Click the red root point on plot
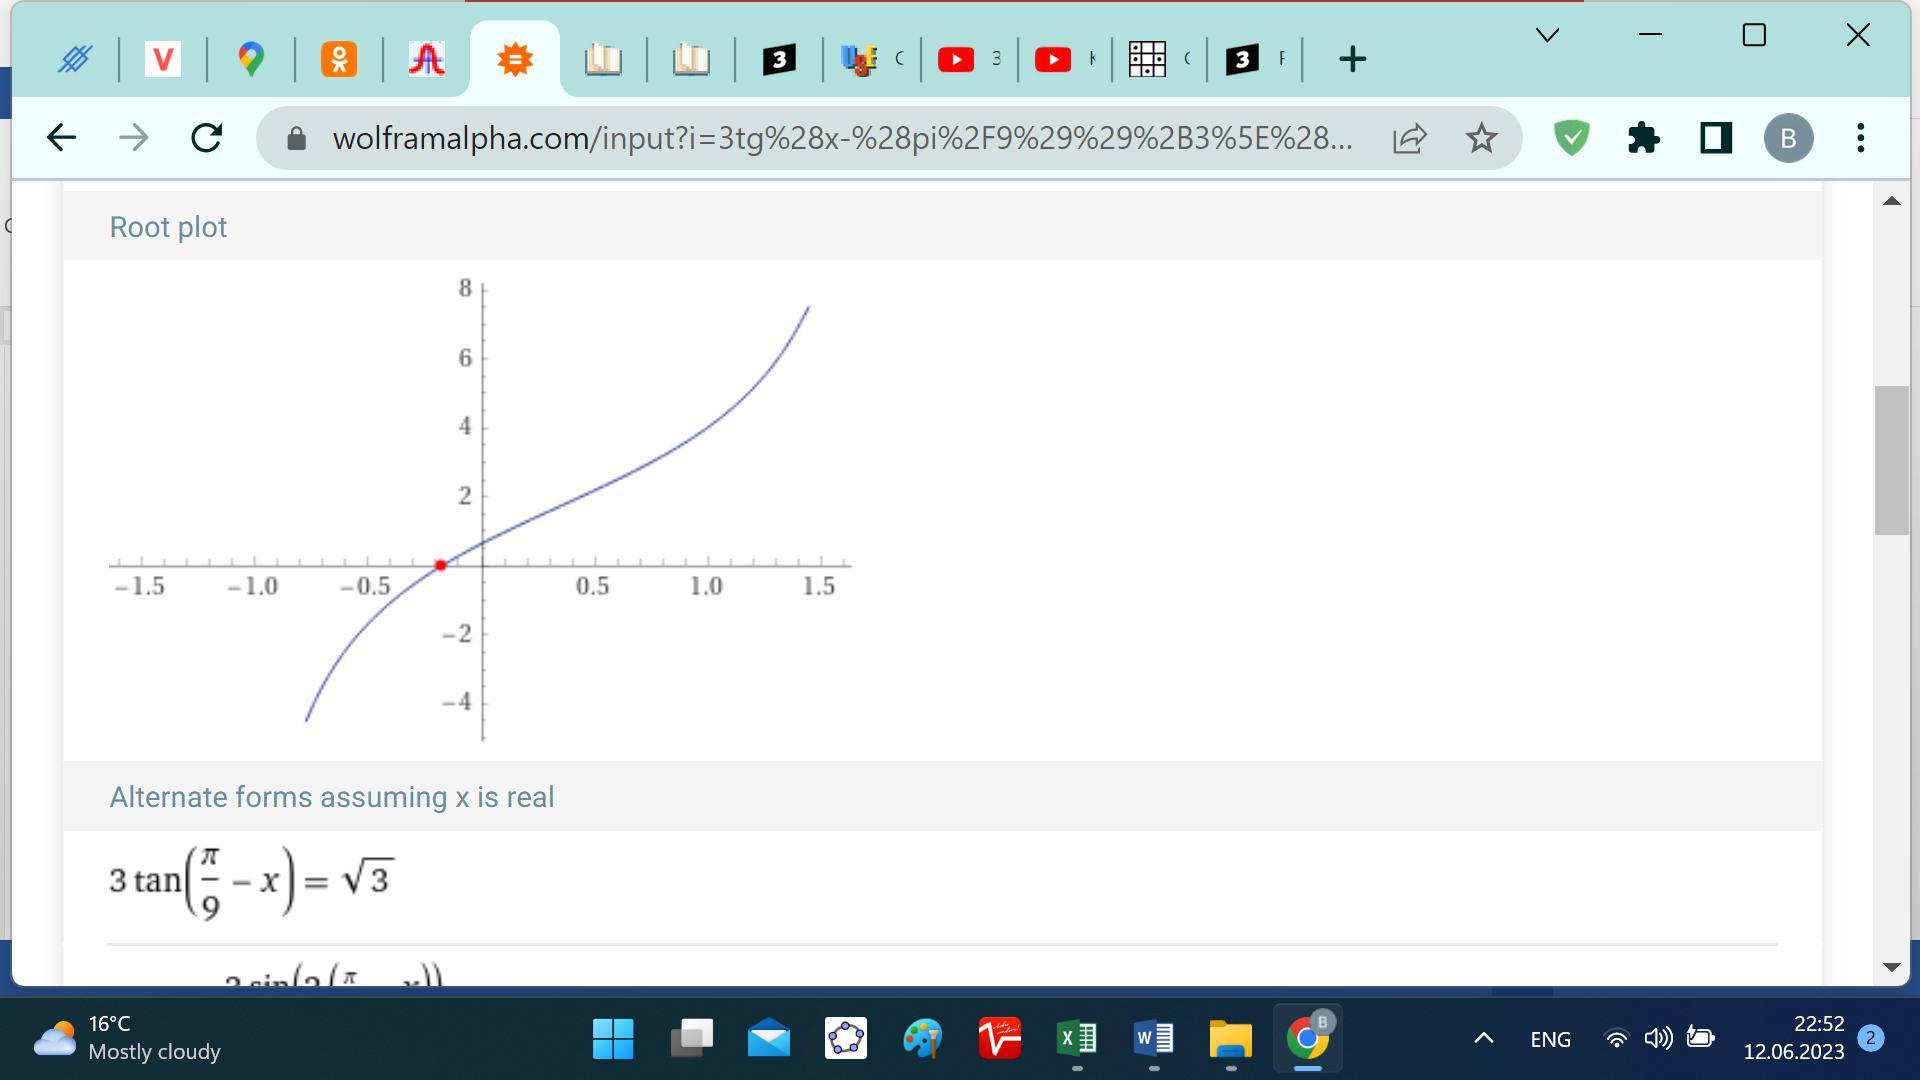This screenshot has height=1080, width=1920. pyautogui.click(x=441, y=566)
